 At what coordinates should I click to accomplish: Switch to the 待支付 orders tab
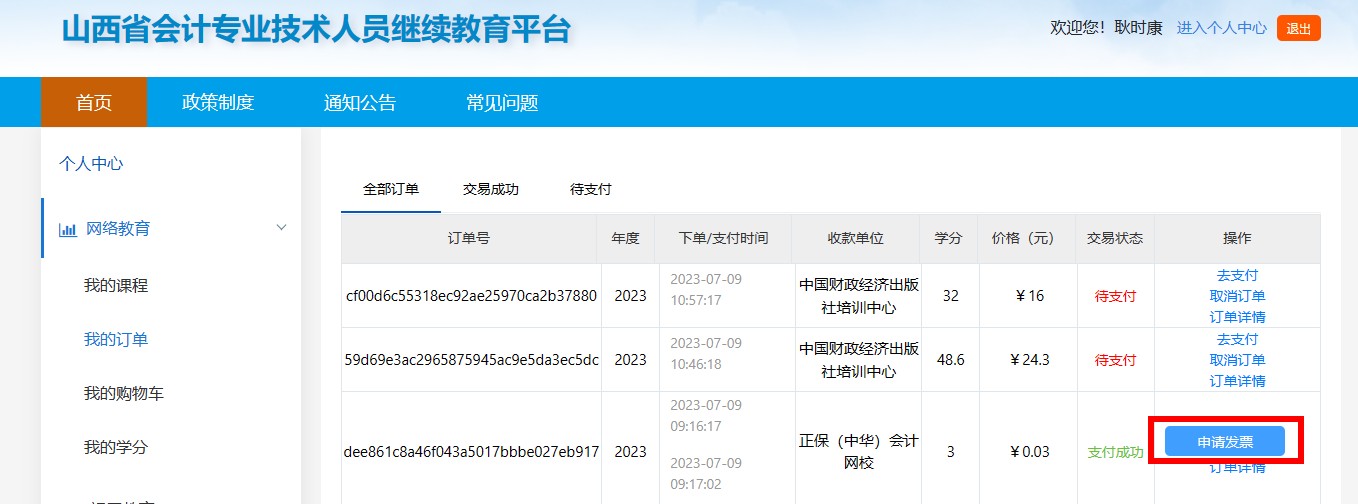591,189
